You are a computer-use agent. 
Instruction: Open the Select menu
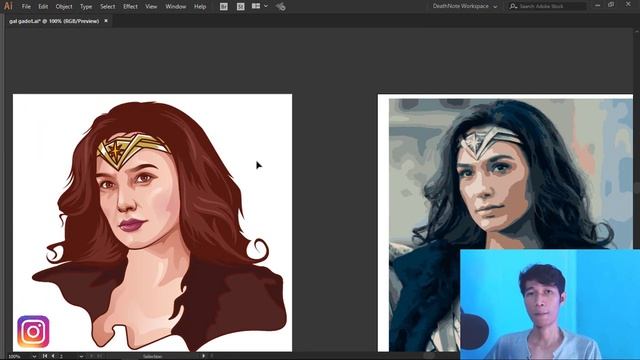[x=107, y=7]
